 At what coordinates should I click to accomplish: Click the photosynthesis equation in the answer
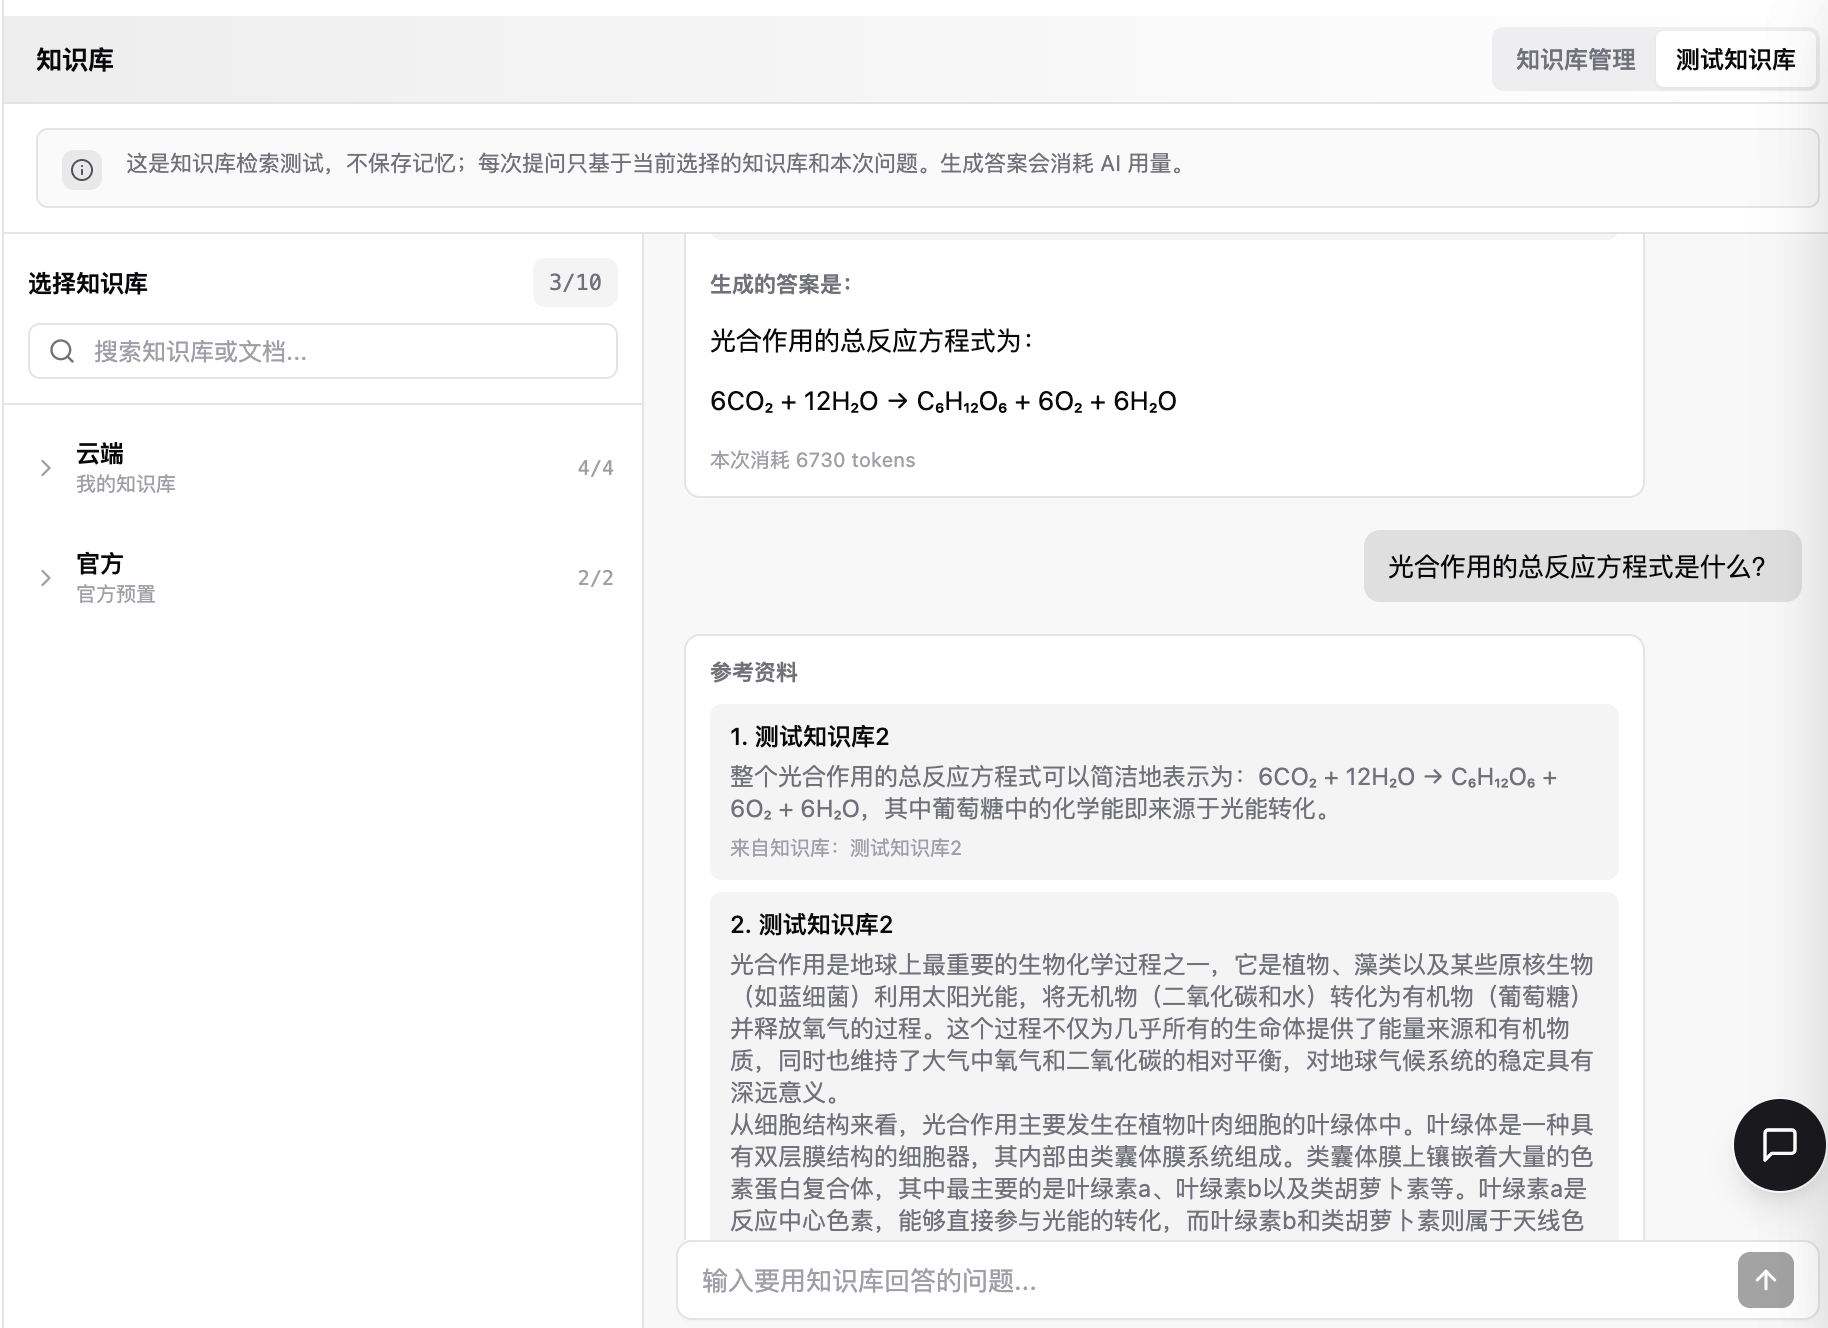(x=943, y=402)
